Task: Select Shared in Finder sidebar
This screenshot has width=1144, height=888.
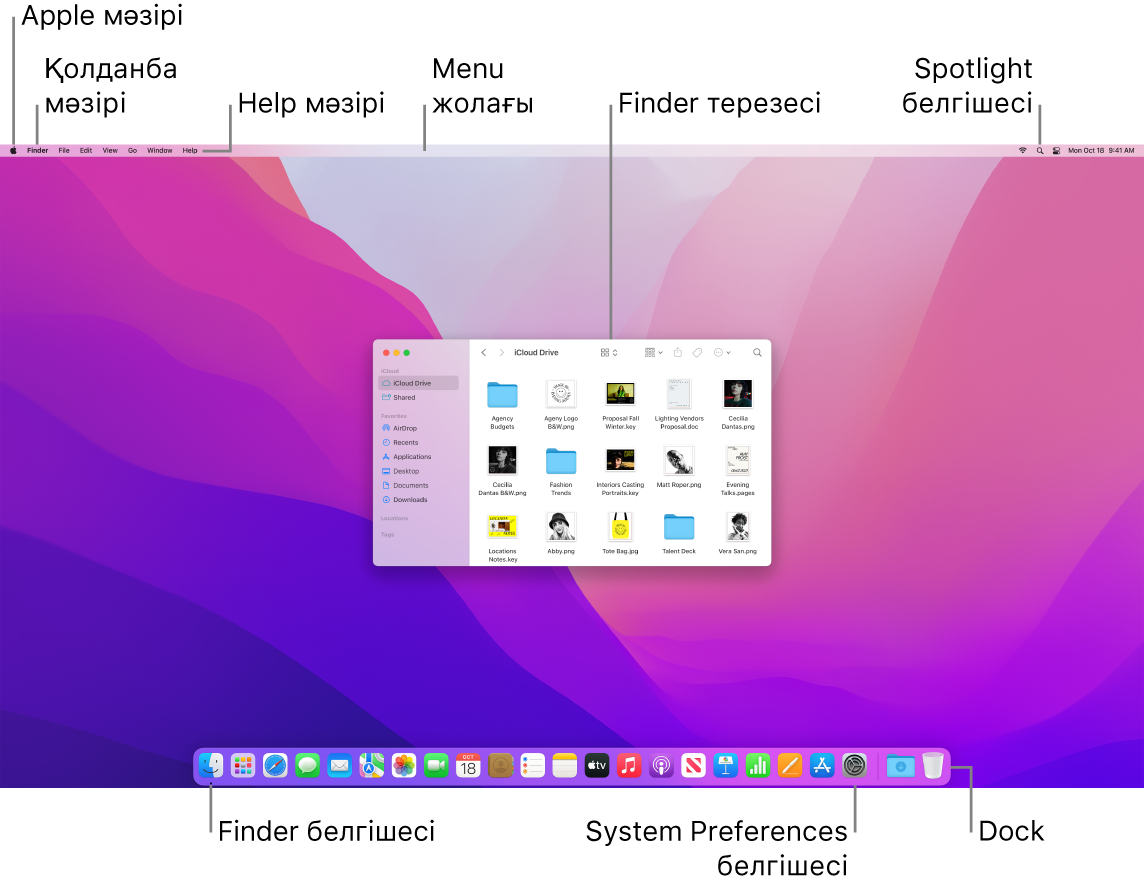Action: click(x=419, y=398)
